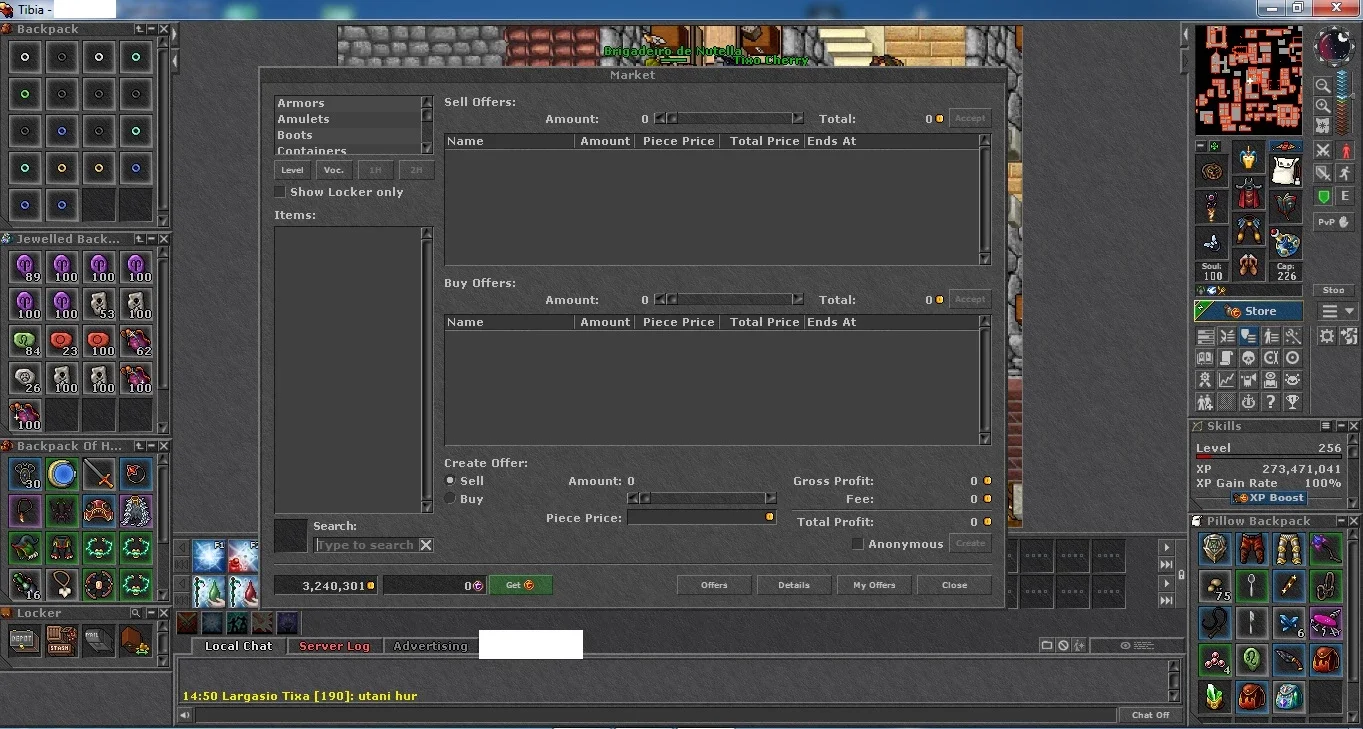Focus the item search input field
This screenshot has width=1363, height=729.
coord(366,545)
